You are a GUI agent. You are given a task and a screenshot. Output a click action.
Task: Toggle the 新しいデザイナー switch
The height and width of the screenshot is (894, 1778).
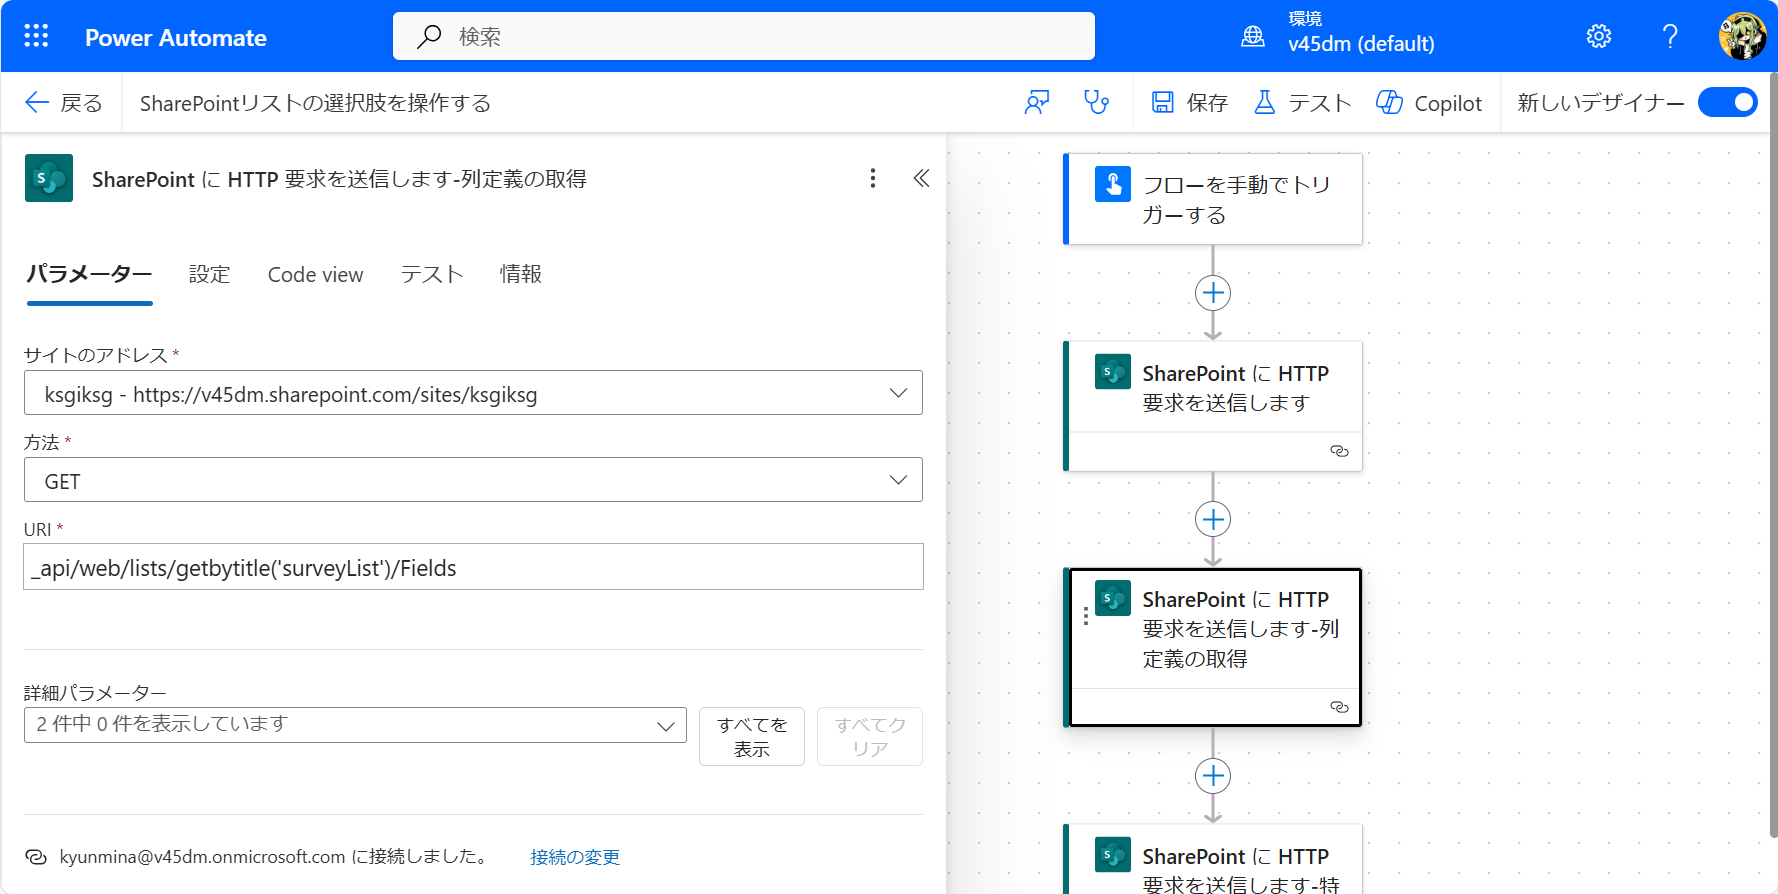[x=1727, y=102]
